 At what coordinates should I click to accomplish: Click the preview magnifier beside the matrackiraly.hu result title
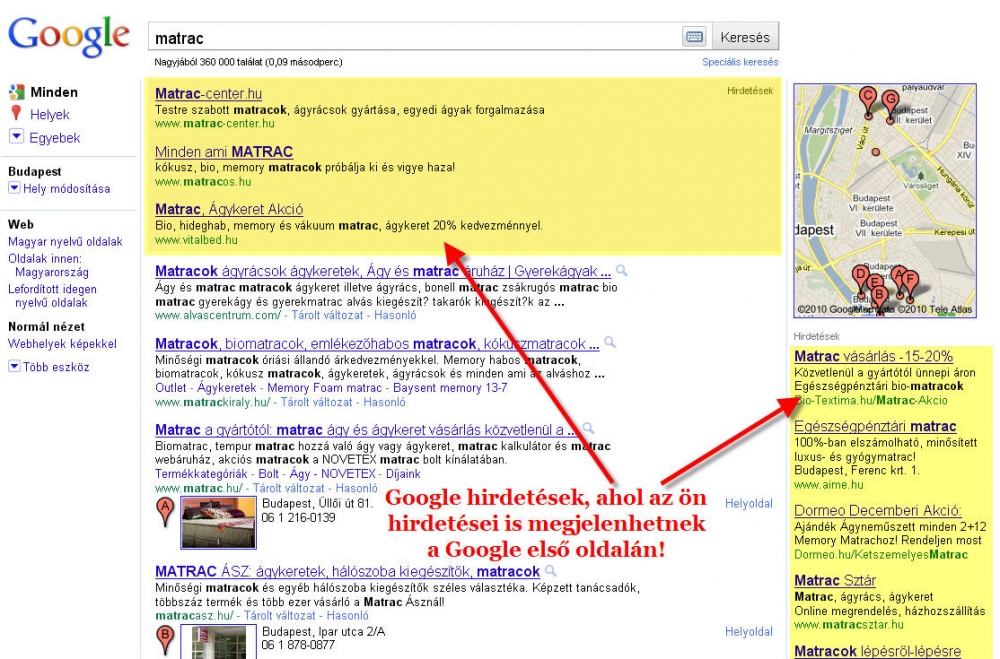click(x=610, y=343)
